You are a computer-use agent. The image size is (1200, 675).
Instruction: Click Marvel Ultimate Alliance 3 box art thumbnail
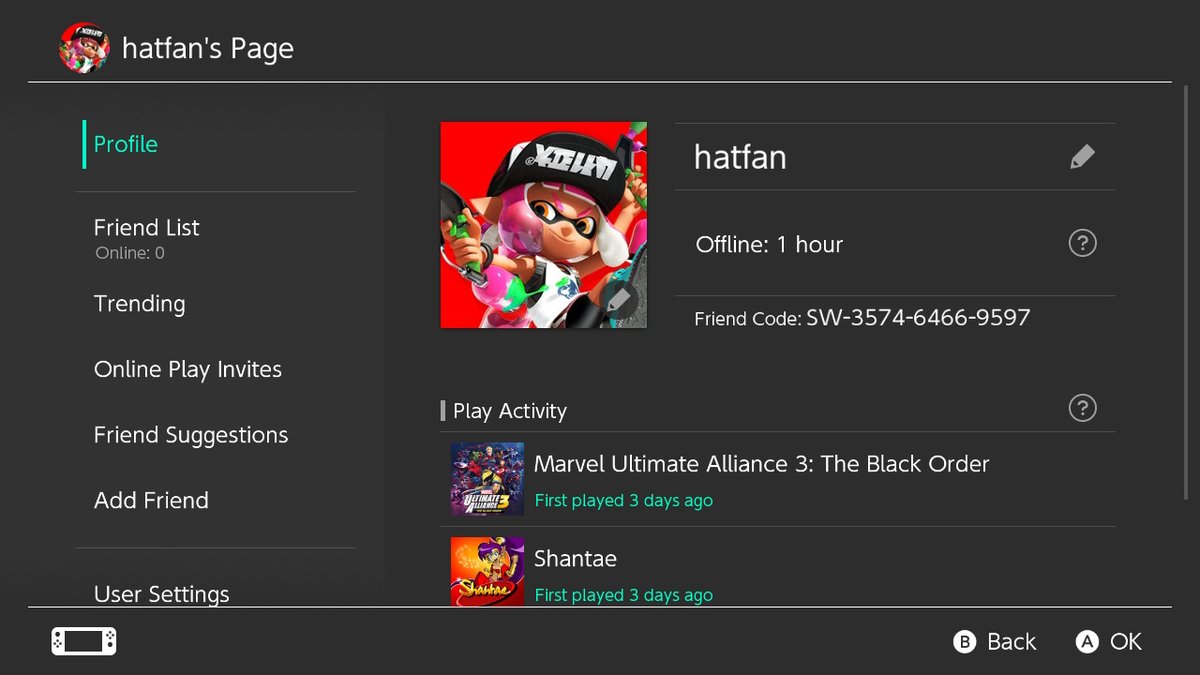tap(487, 480)
